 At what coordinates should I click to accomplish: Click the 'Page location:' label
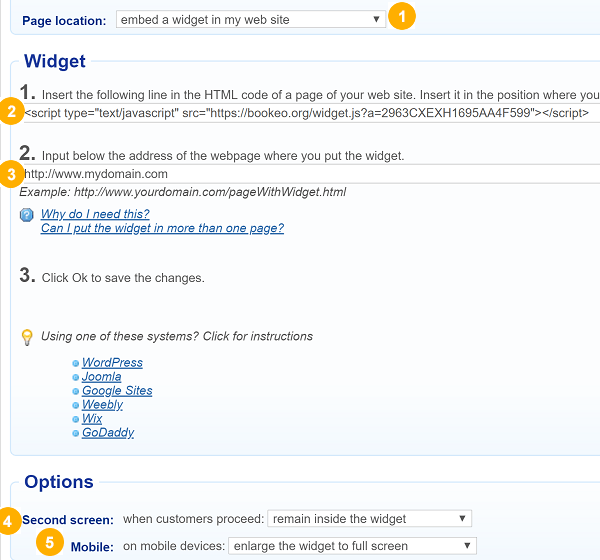click(x=64, y=21)
